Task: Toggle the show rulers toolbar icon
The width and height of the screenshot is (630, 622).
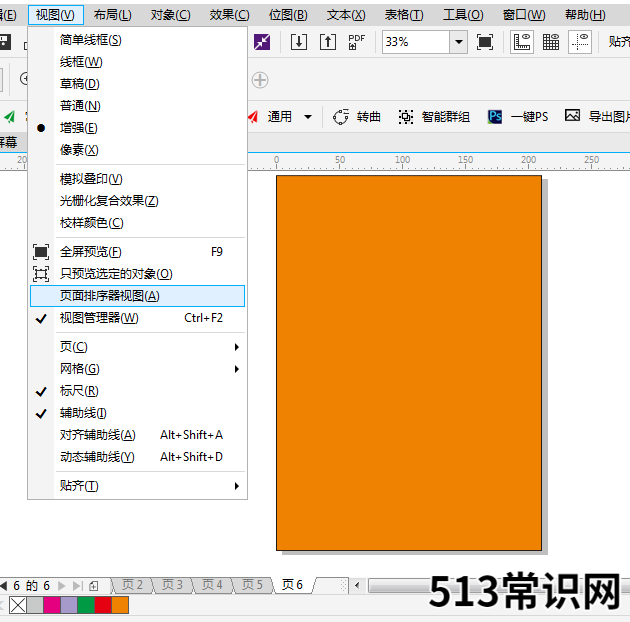Action: pos(522,42)
